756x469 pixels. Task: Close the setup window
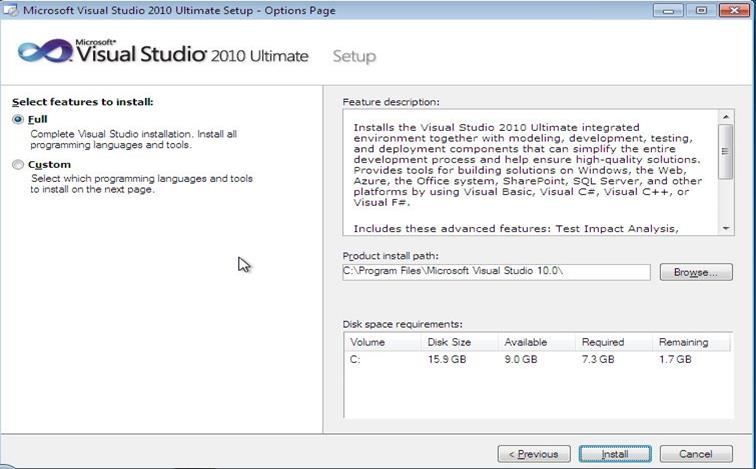click(734, 10)
